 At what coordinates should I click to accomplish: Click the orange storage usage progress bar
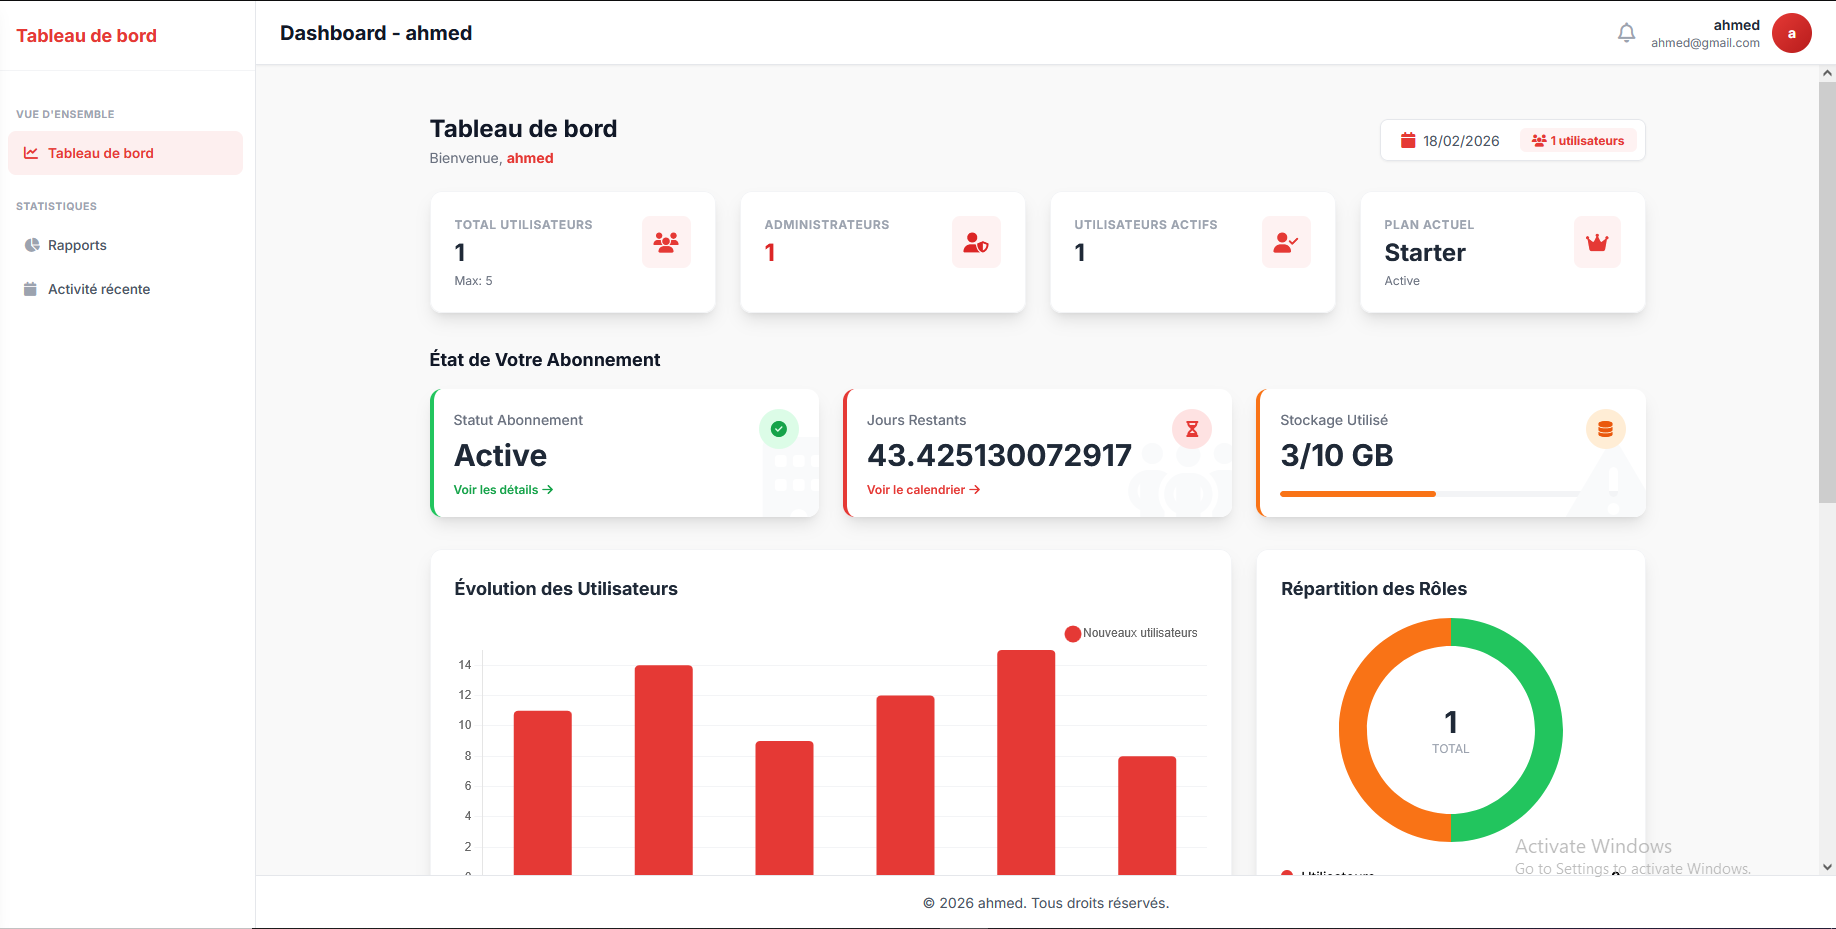(x=1357, y=493)
